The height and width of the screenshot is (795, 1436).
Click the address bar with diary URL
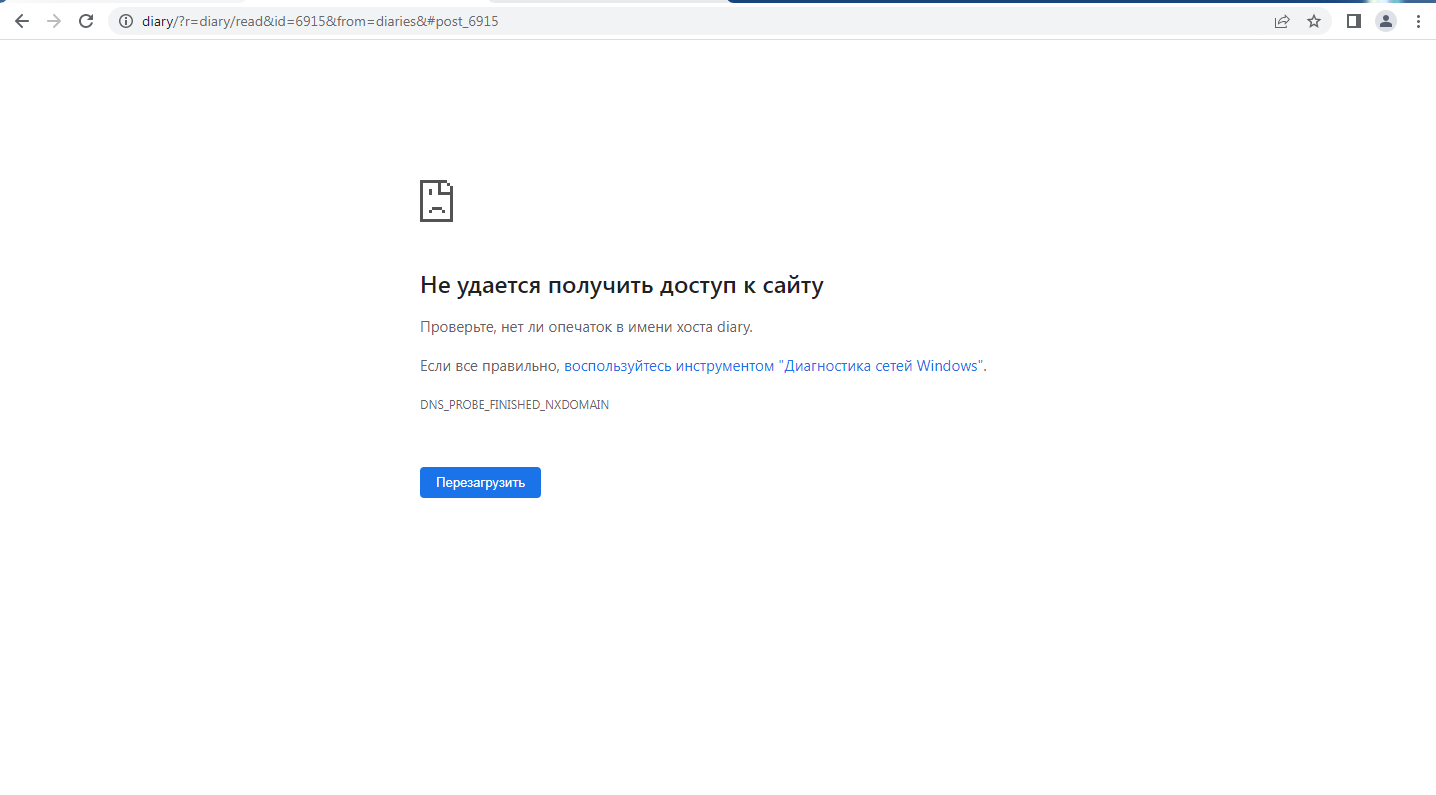coord(700,21)
